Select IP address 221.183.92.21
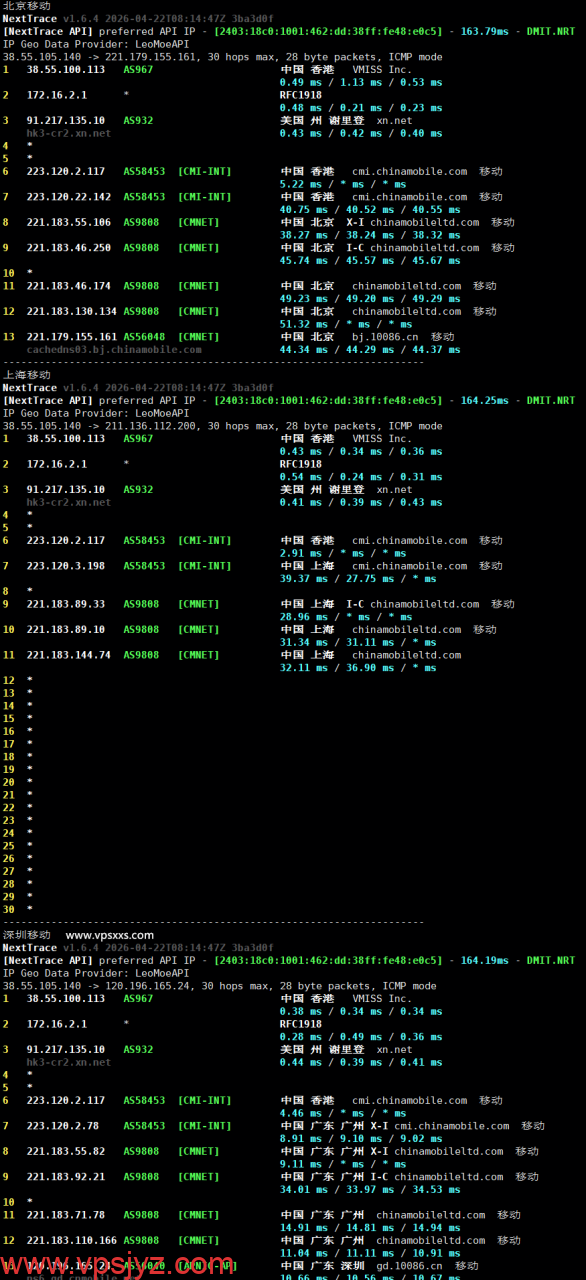This screenshot has width=586, height=1280. pos(66,1177)
